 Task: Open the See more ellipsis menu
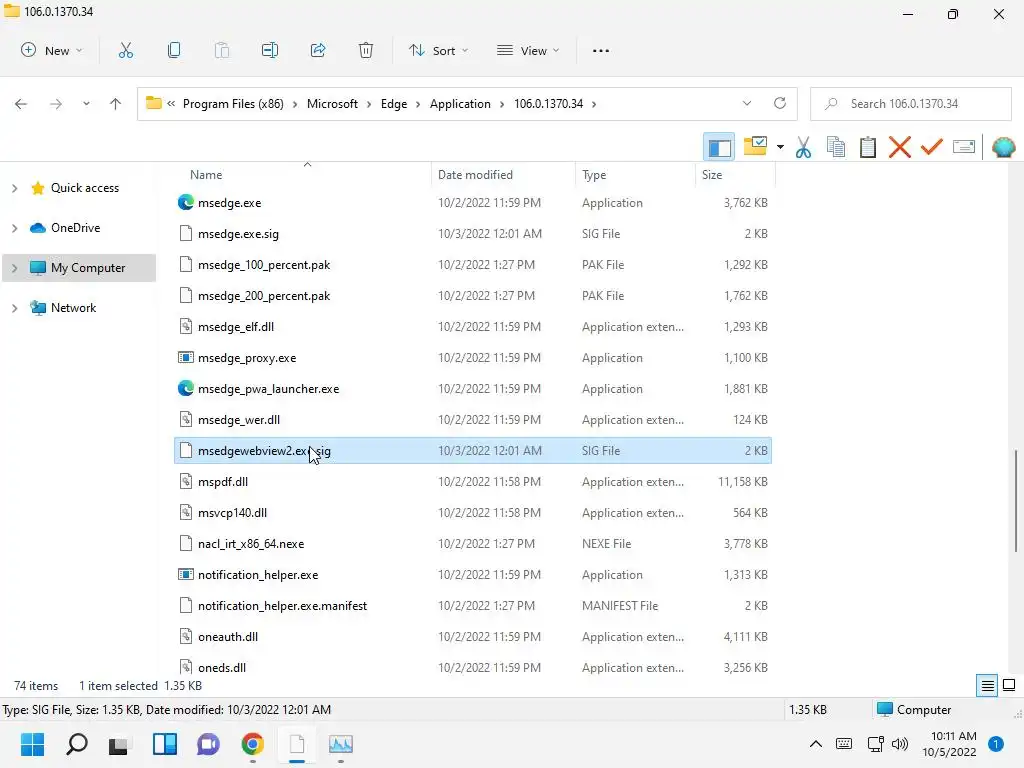(601, 50)
